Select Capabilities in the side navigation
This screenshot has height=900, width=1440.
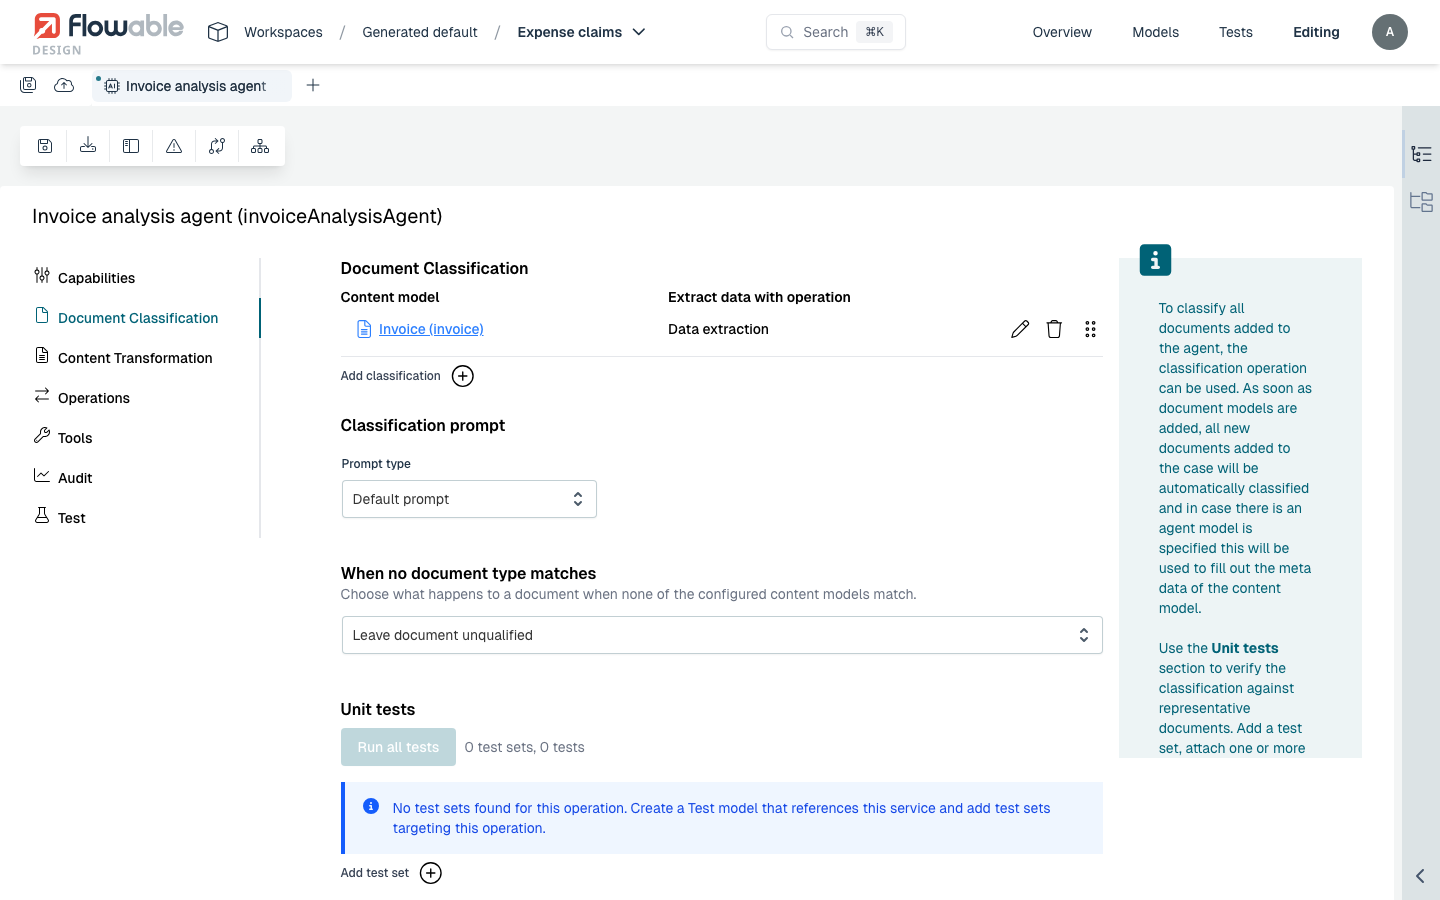click(96, 278)
